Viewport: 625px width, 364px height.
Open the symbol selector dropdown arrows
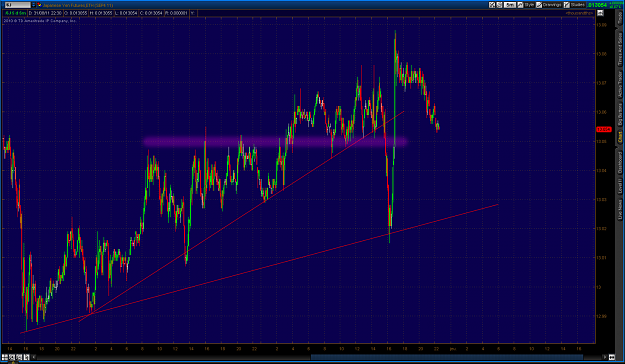pyautogui.click(x=33, y=5)
